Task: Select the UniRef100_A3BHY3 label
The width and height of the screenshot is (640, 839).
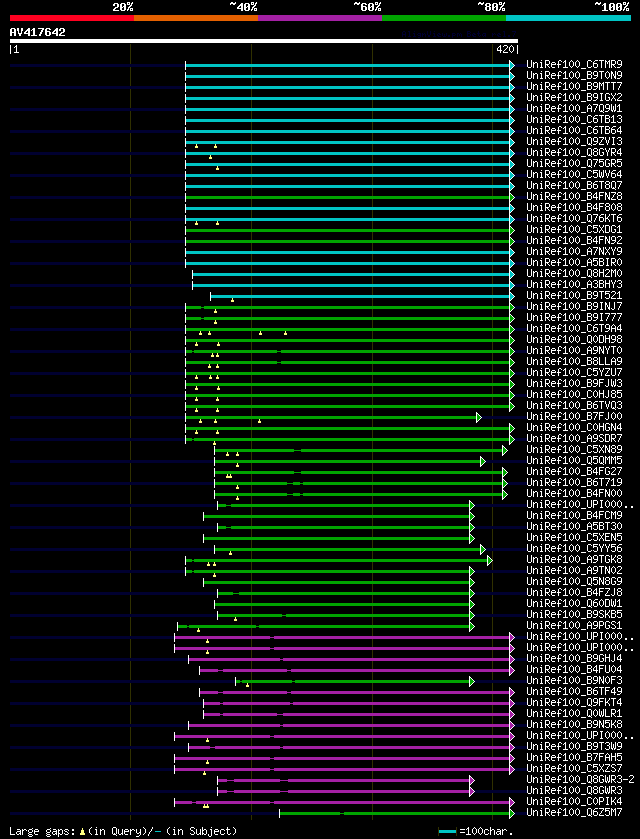Action: 574,285
